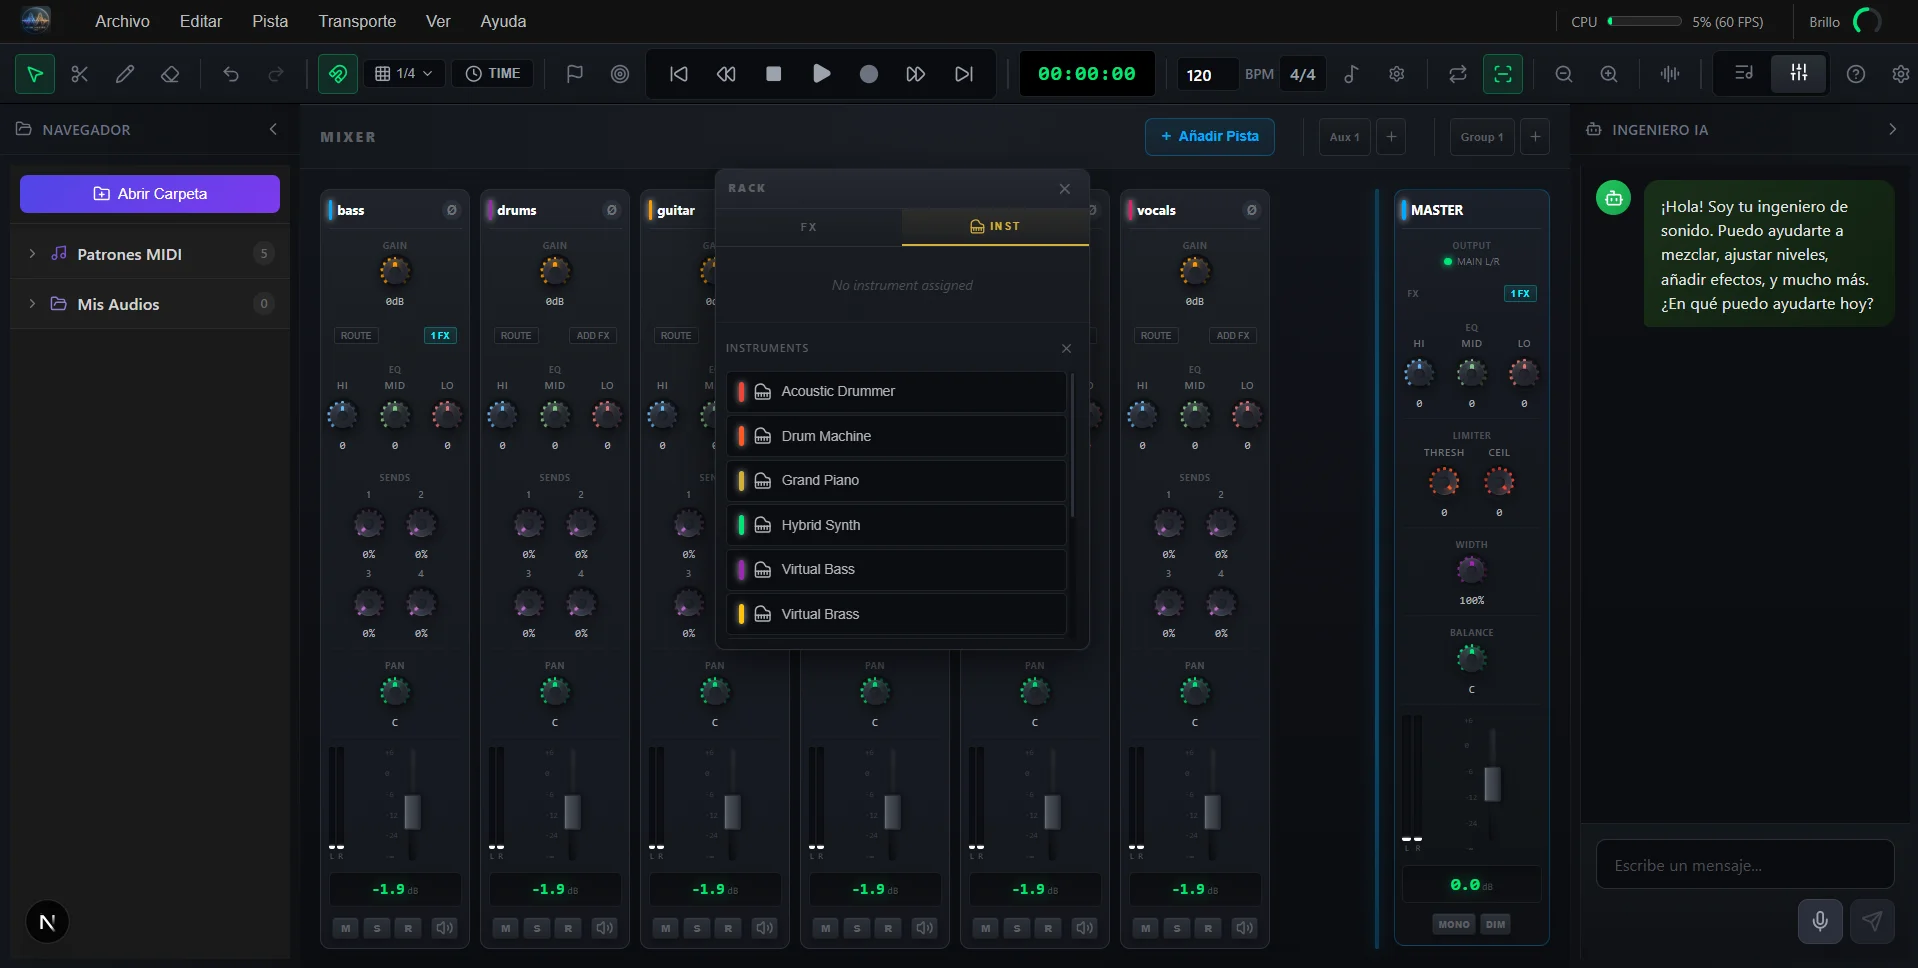This screenshot has width=1918, height=968.
Task: Mute the bass channel
Action: pos(346,928)
